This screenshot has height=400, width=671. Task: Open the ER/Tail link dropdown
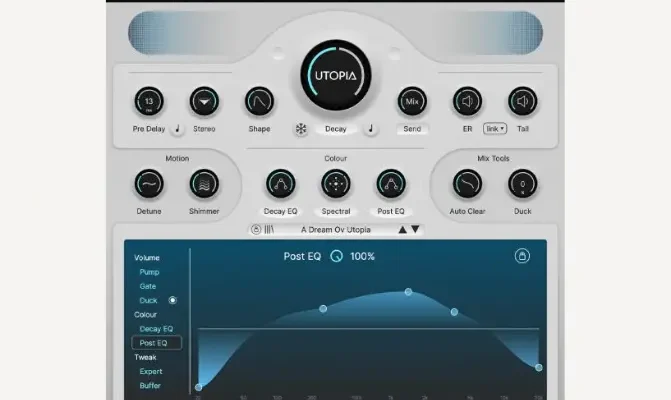click(494, 129)
